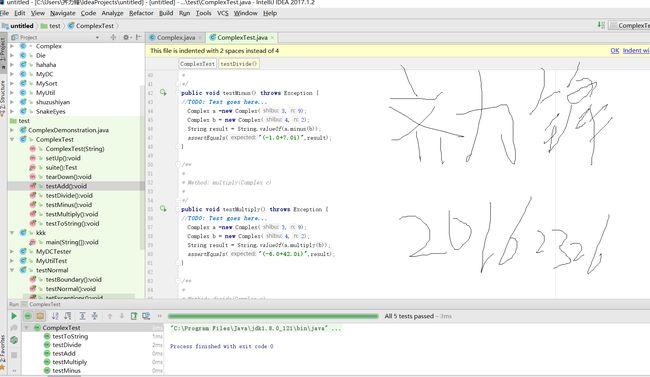
Task: Select testToString result in Run panel
Action: [70, 336]
